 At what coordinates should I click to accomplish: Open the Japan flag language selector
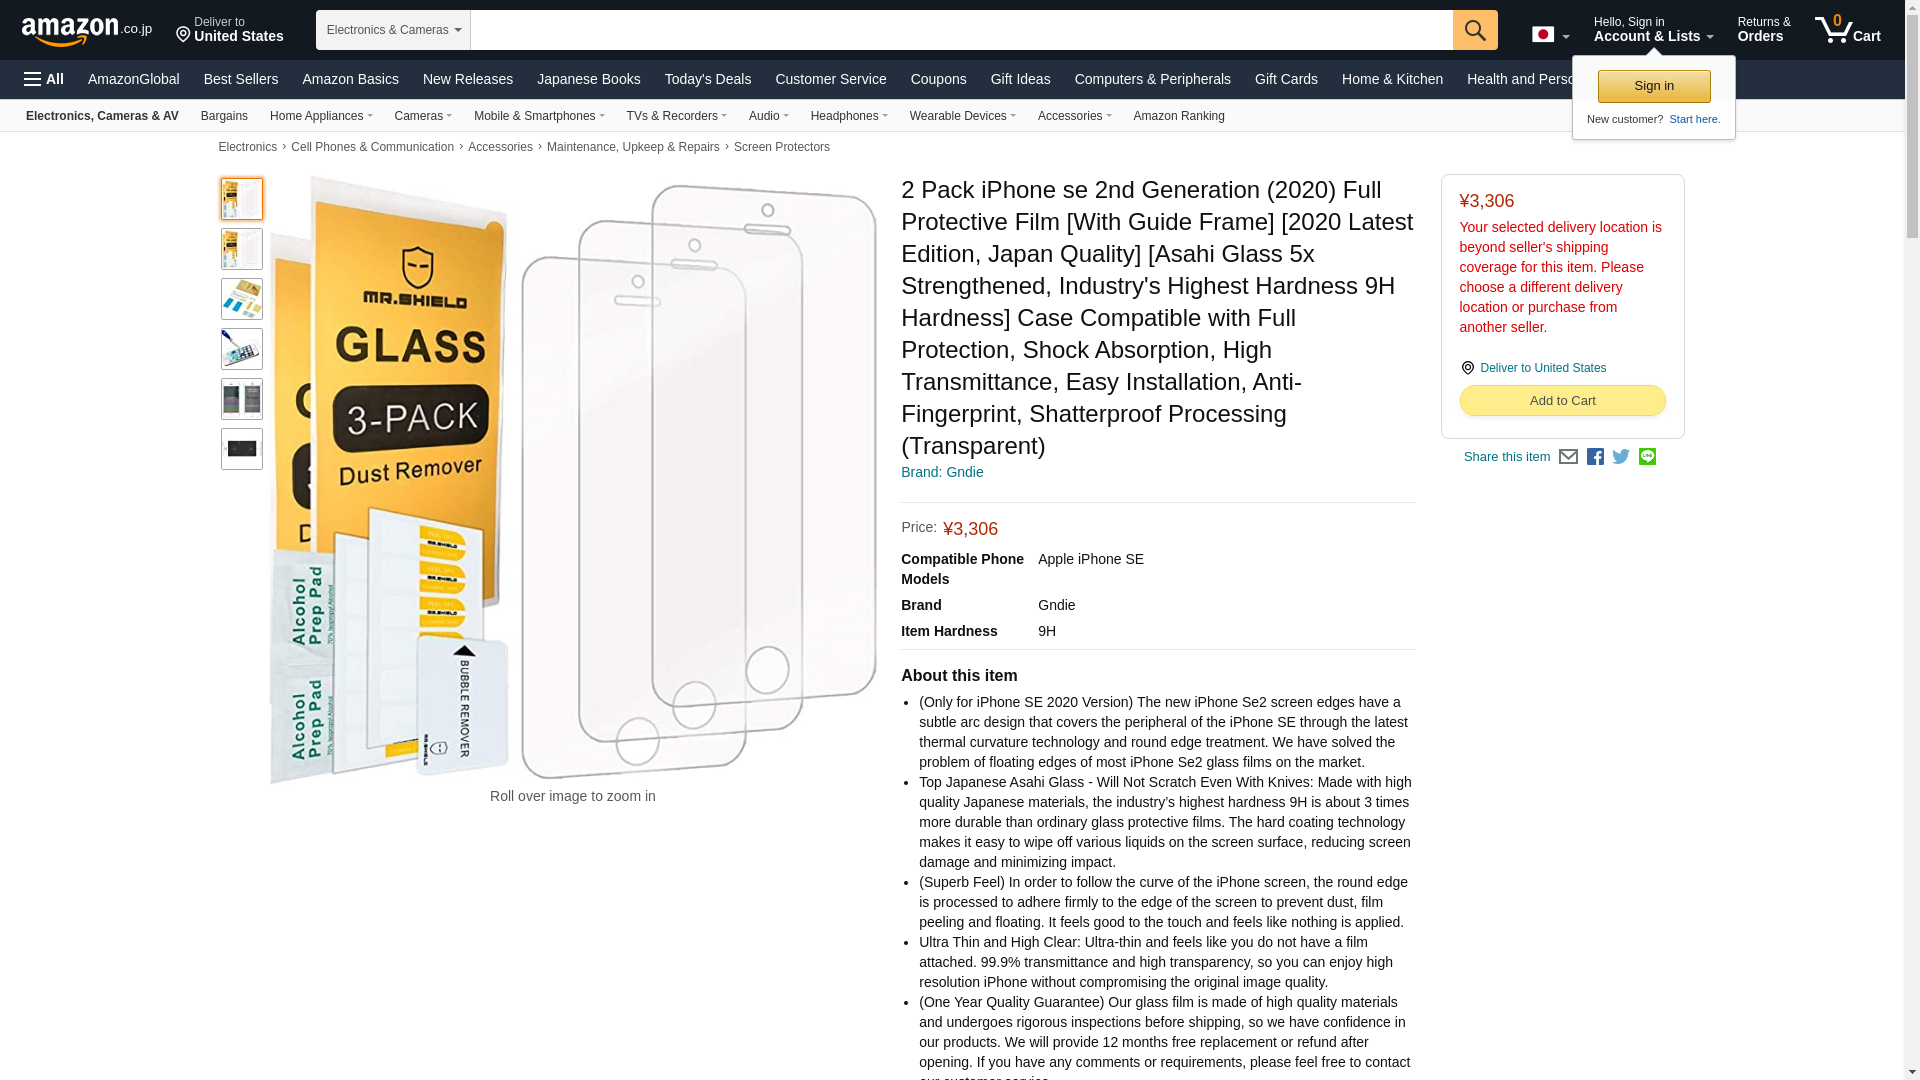pyautogui.click(x=1550, y=34)
